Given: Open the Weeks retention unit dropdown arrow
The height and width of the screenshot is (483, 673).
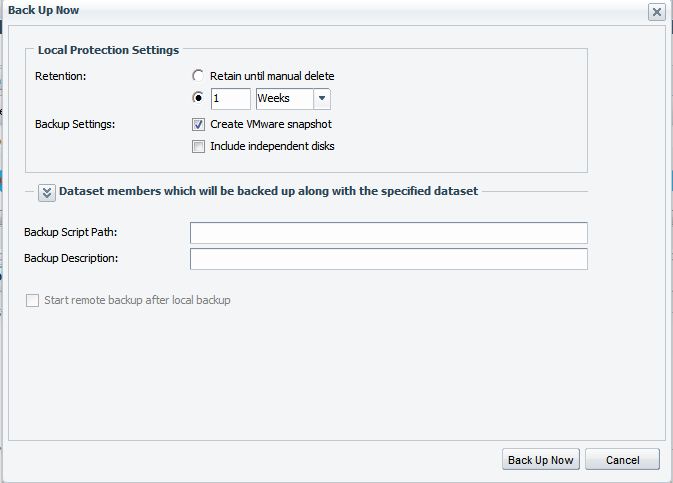Looking at the screenshot, I should pyautogui.click(x=321, y=99).
